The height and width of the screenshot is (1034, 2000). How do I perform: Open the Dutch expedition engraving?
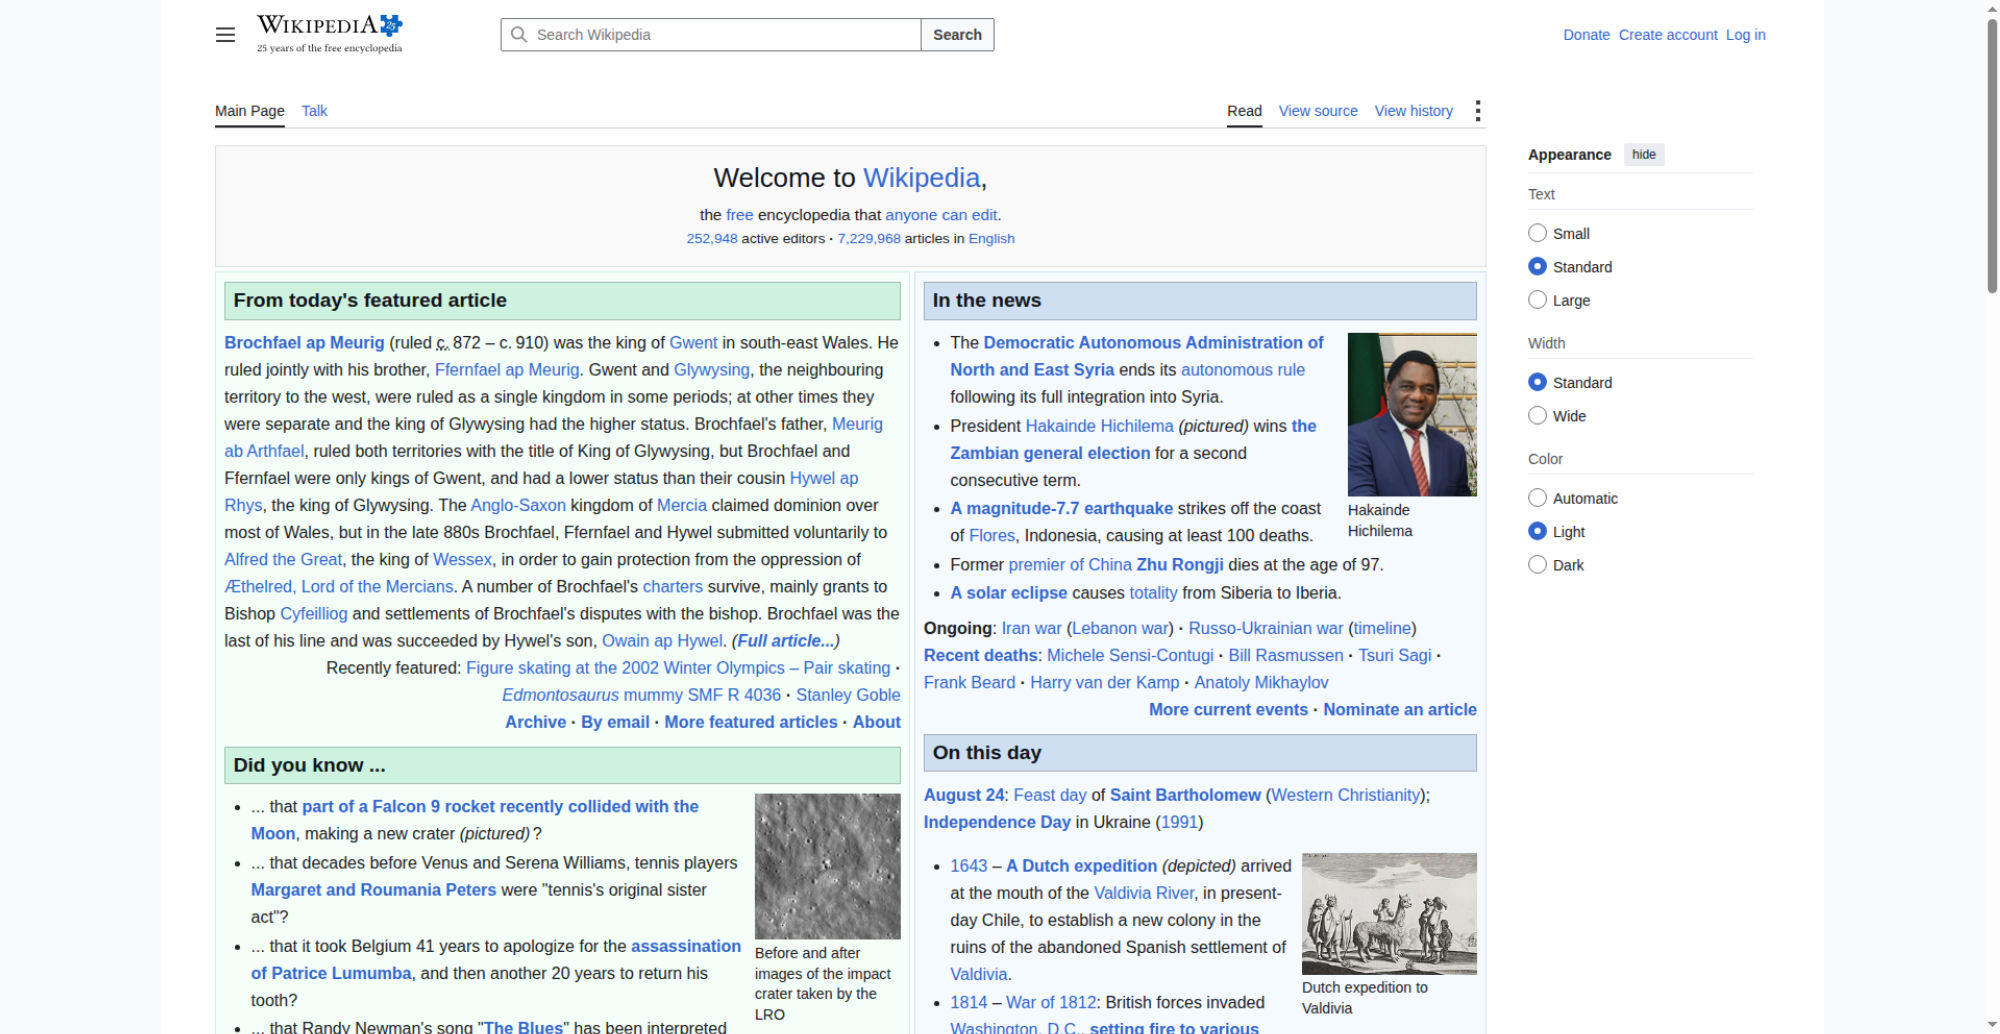point(1388,913)
